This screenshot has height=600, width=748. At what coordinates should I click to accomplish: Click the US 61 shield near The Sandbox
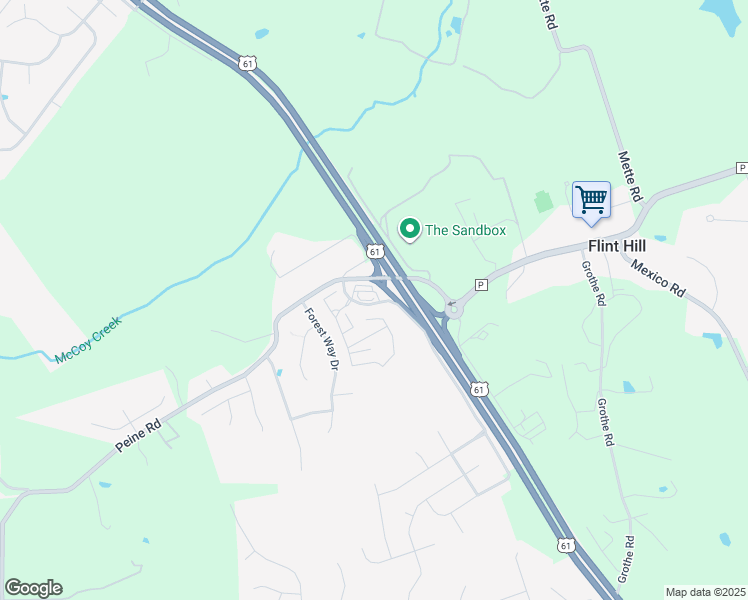coord(375,251)
